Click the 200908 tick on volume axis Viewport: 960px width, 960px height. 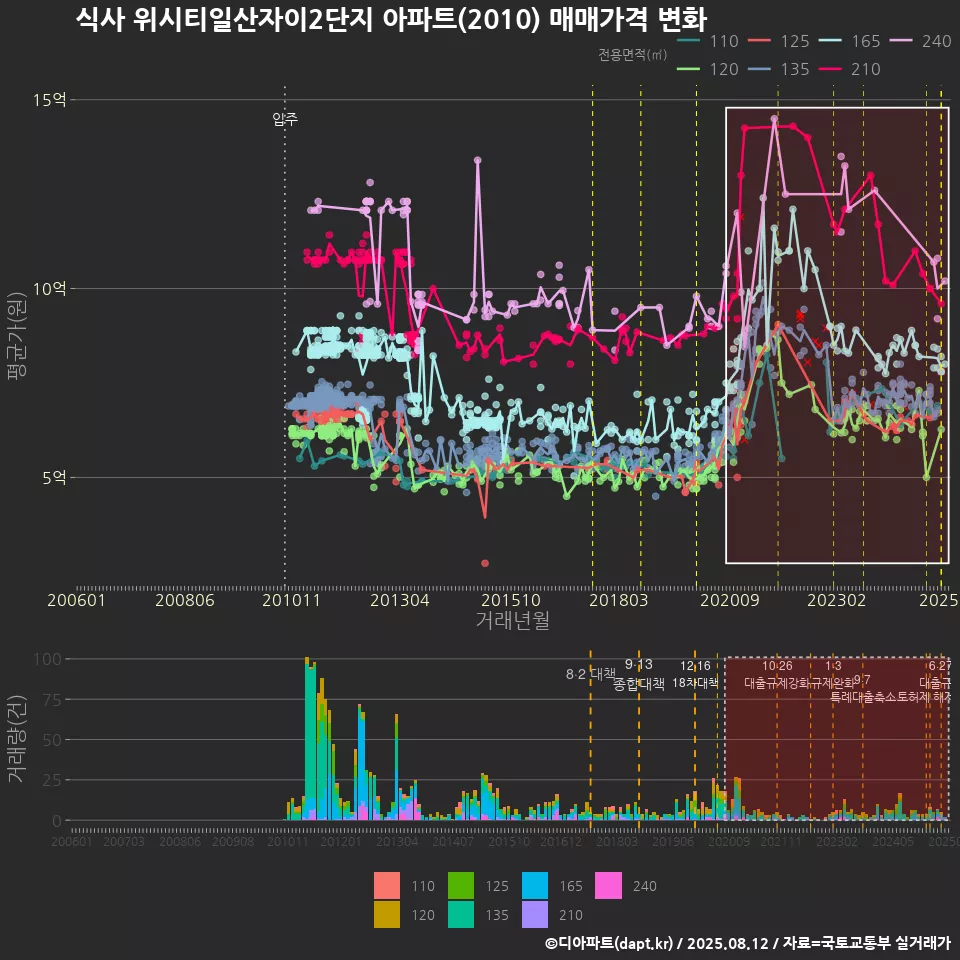pos(233,841)
